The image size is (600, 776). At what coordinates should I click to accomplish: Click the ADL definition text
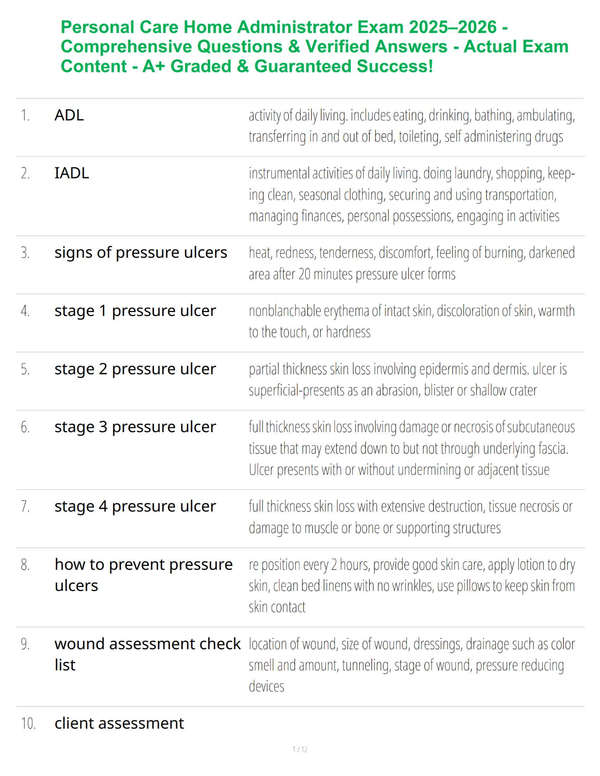click(412, 126)
